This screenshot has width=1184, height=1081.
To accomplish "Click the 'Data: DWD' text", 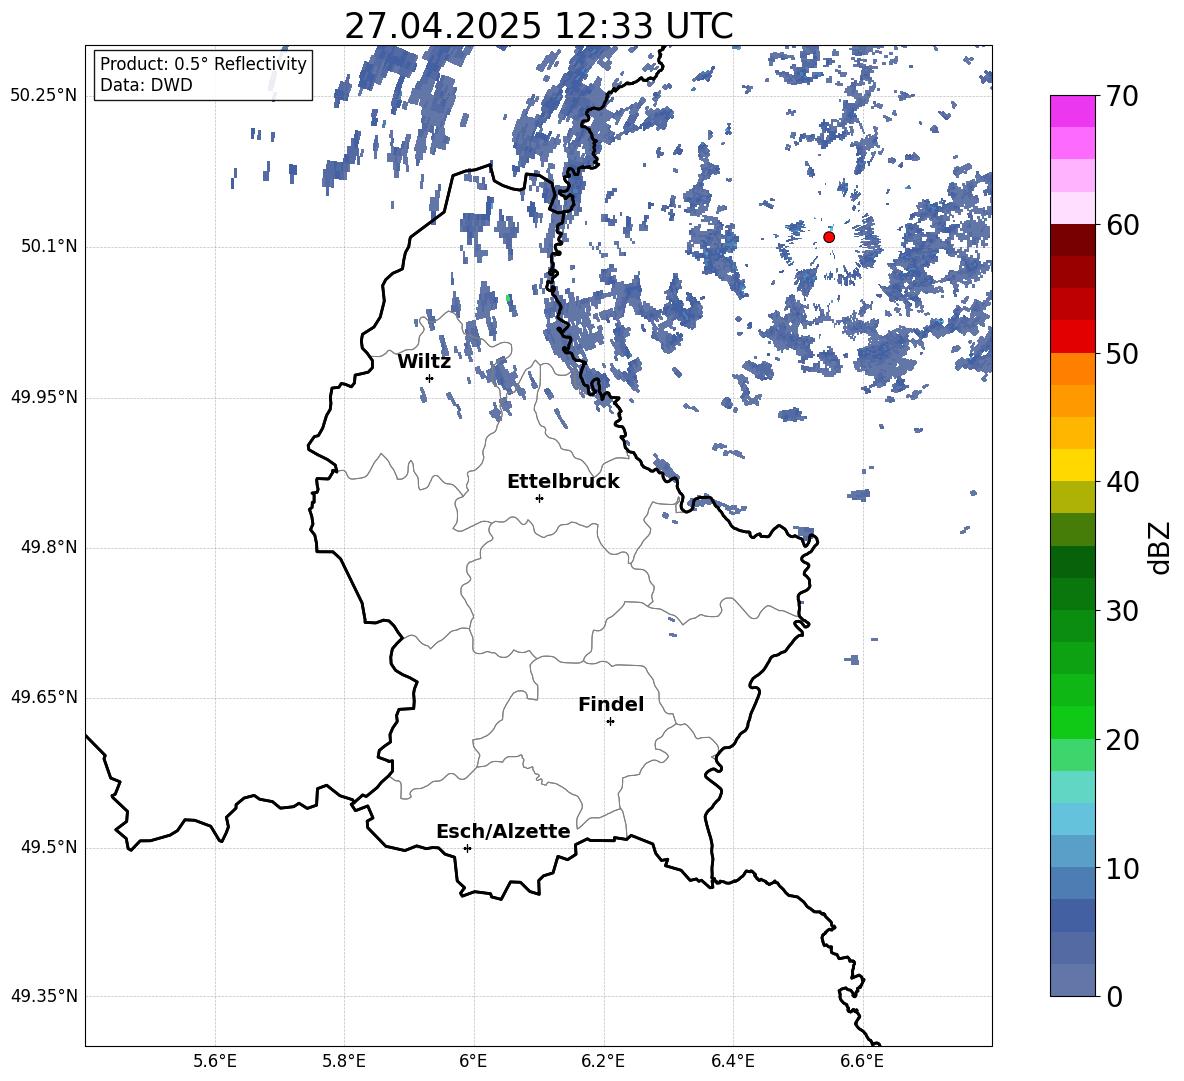I will (x=146, y=85).
